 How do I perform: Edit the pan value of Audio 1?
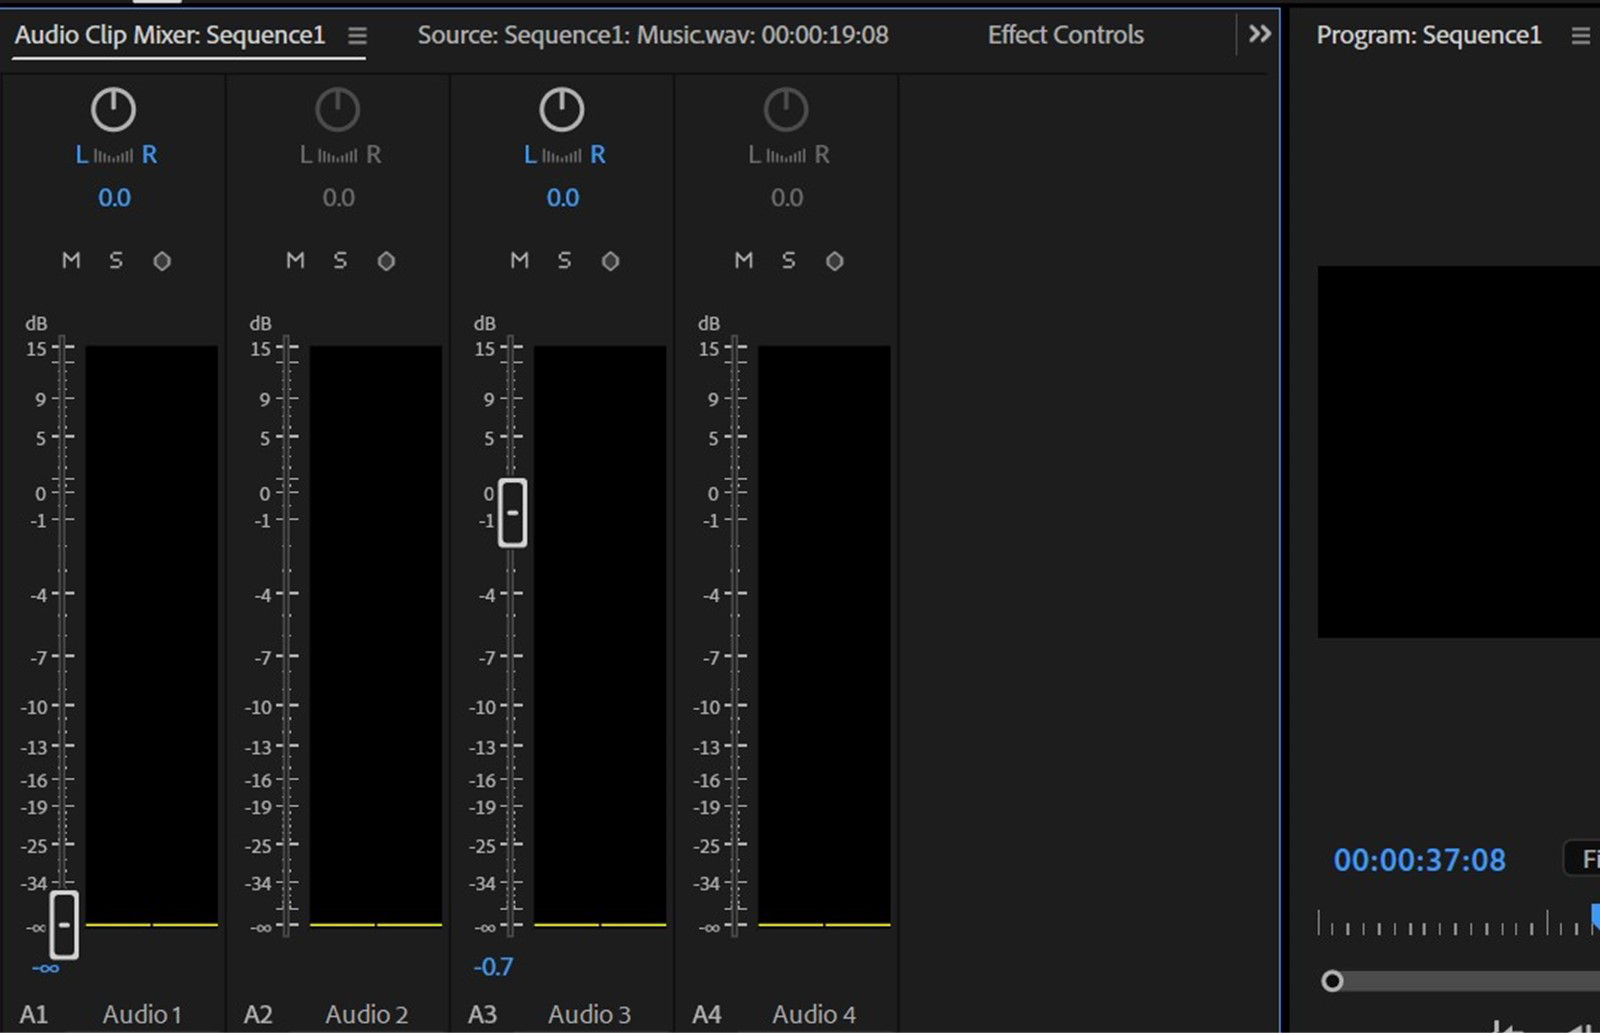coord(114,197)
